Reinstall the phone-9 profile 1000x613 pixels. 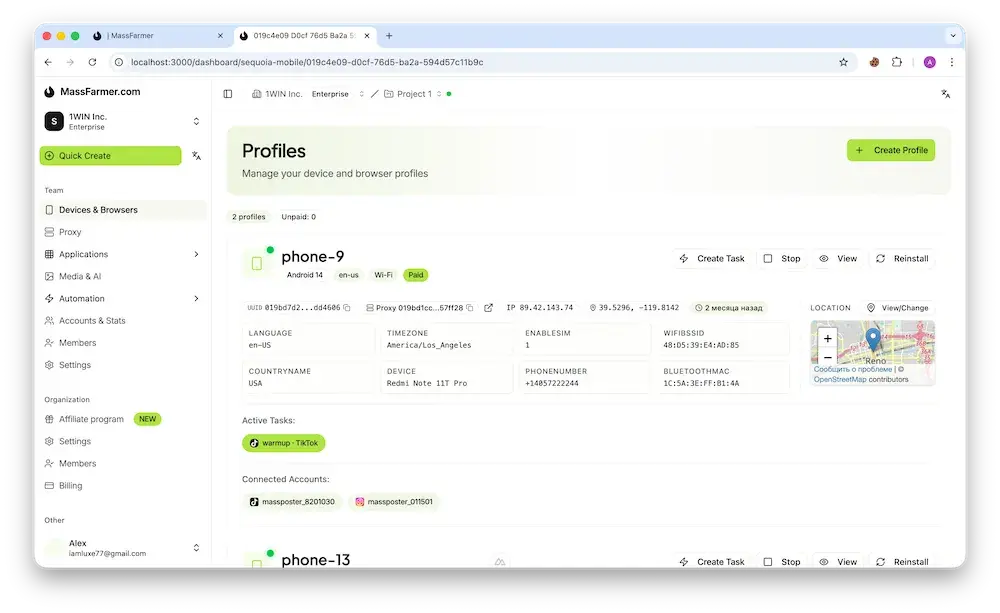[902, 258]
